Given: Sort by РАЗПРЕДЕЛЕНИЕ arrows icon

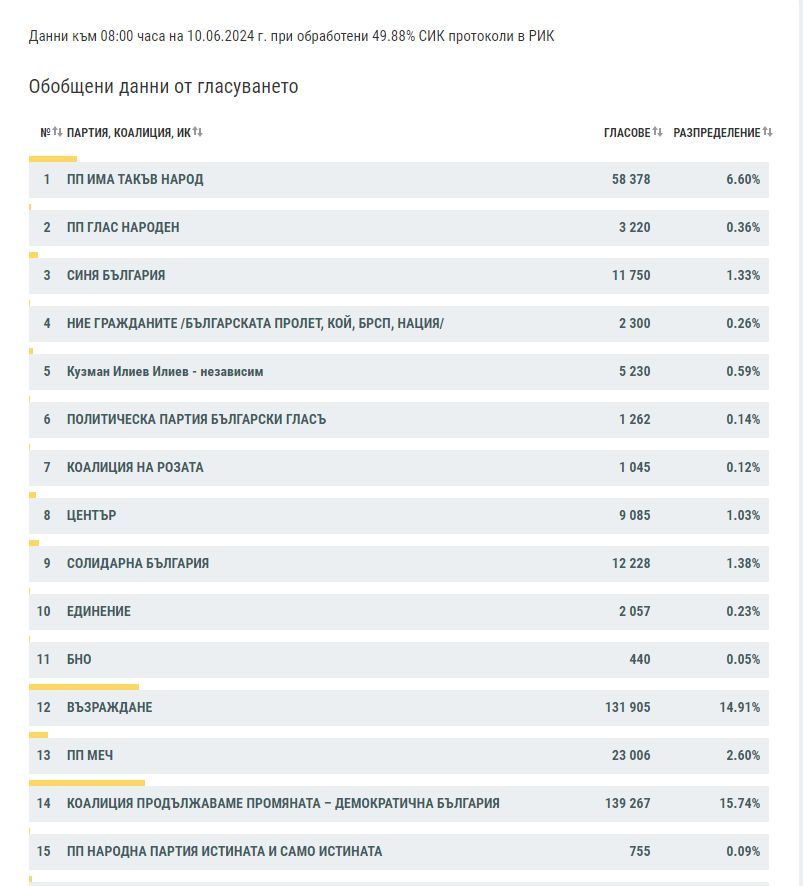Looking at the screenshot, I should [767, 132].
